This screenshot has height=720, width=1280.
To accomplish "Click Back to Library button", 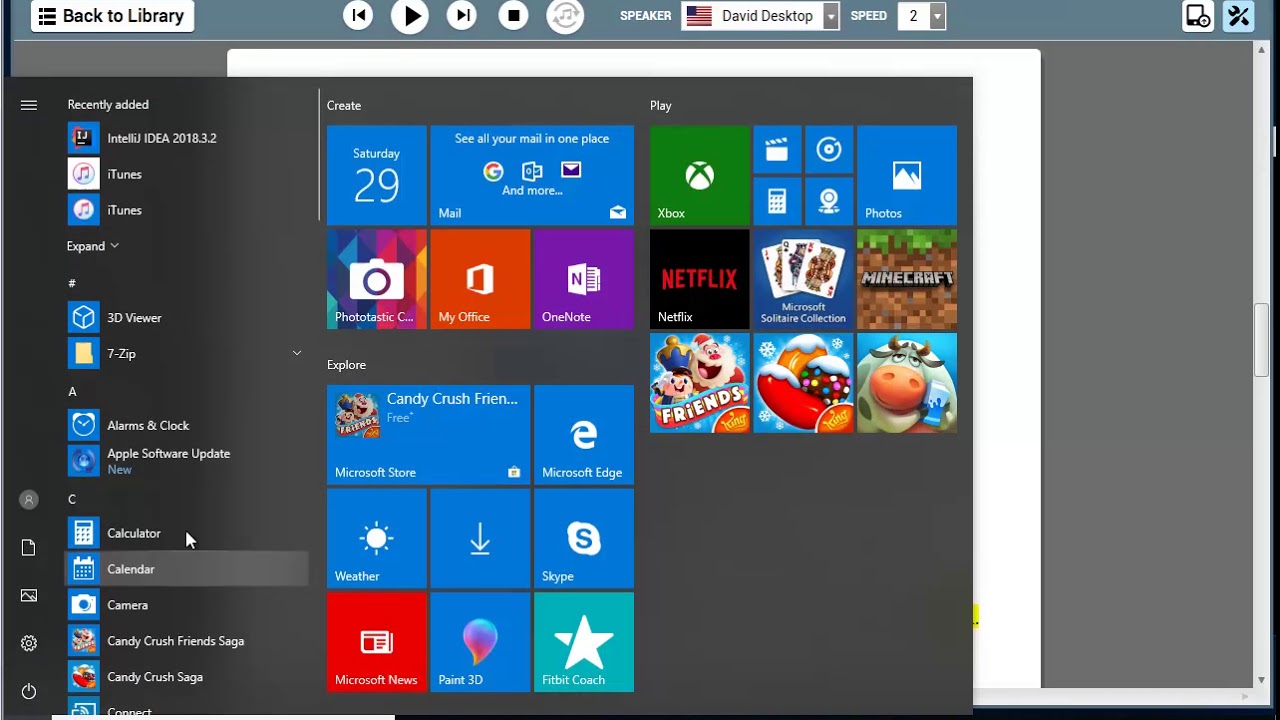I will point(113,16).
